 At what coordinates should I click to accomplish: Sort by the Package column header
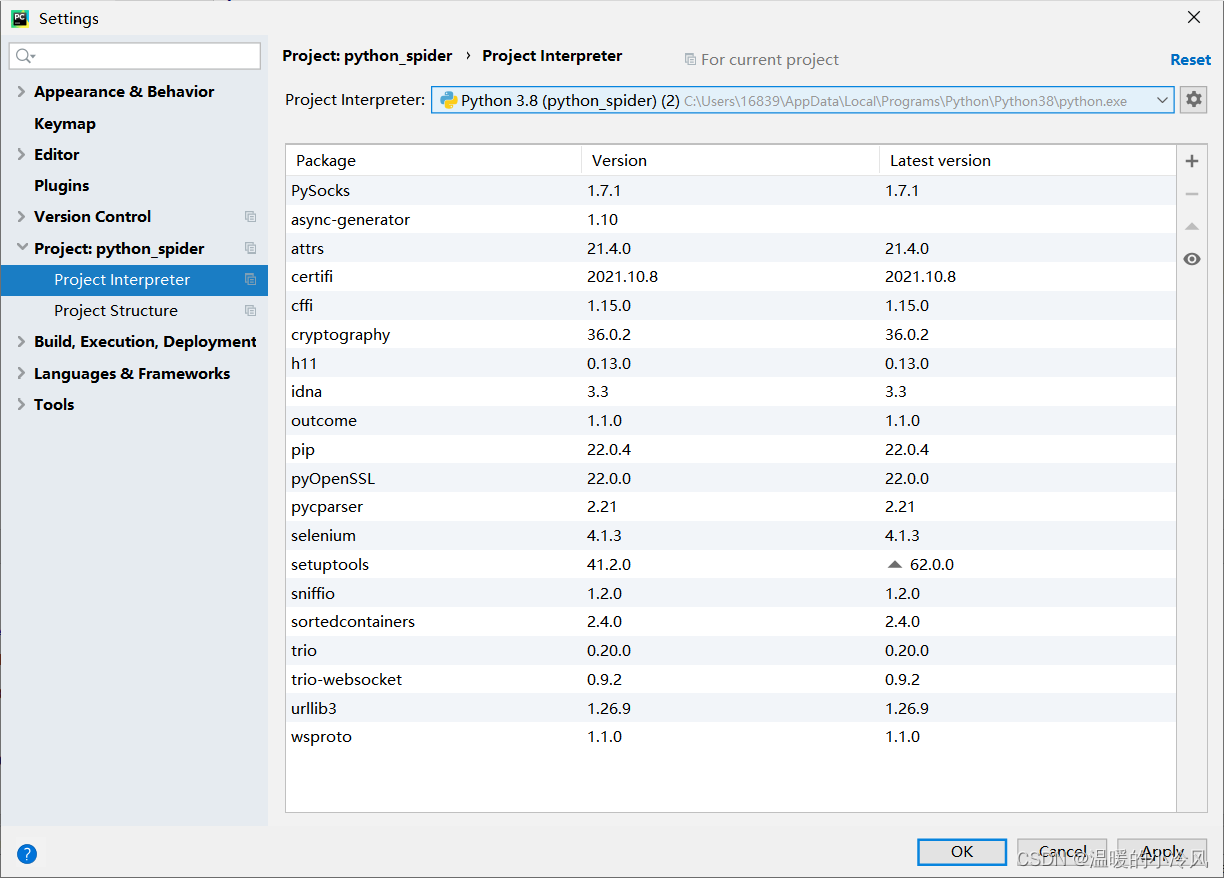[x=433, y=161]
